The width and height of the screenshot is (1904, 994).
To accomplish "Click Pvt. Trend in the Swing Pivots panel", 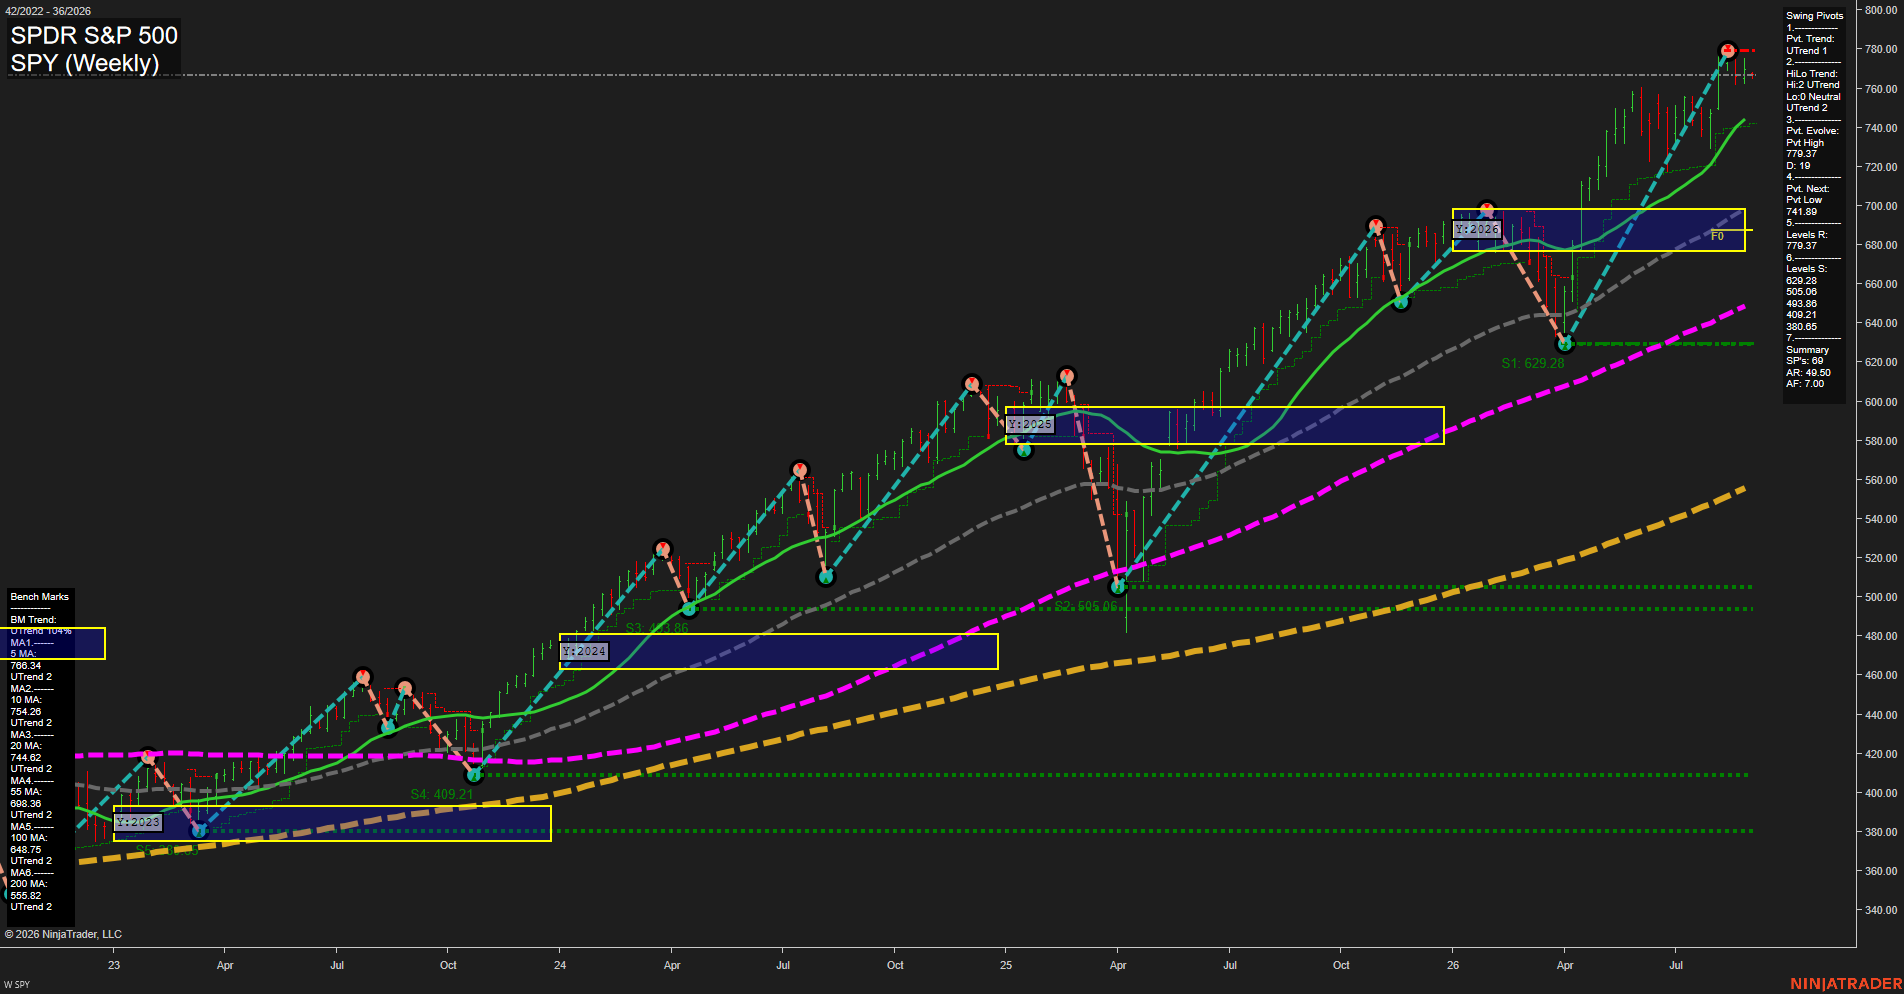I will [x=1810, y=39].
